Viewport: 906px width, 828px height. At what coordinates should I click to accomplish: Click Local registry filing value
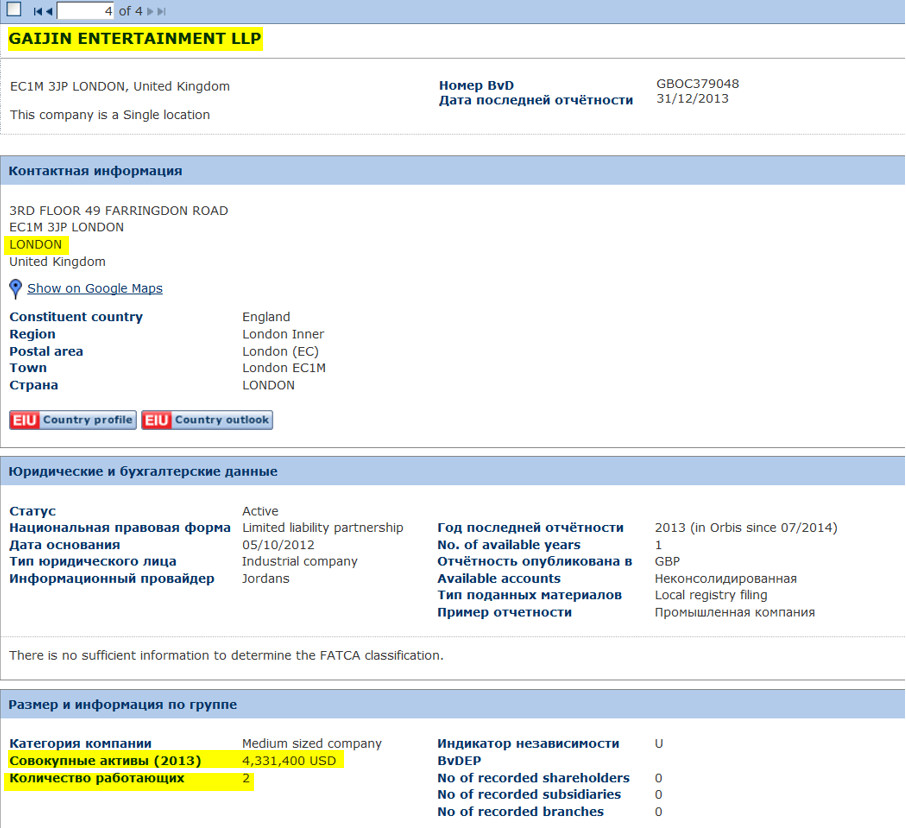click(711, 595)
